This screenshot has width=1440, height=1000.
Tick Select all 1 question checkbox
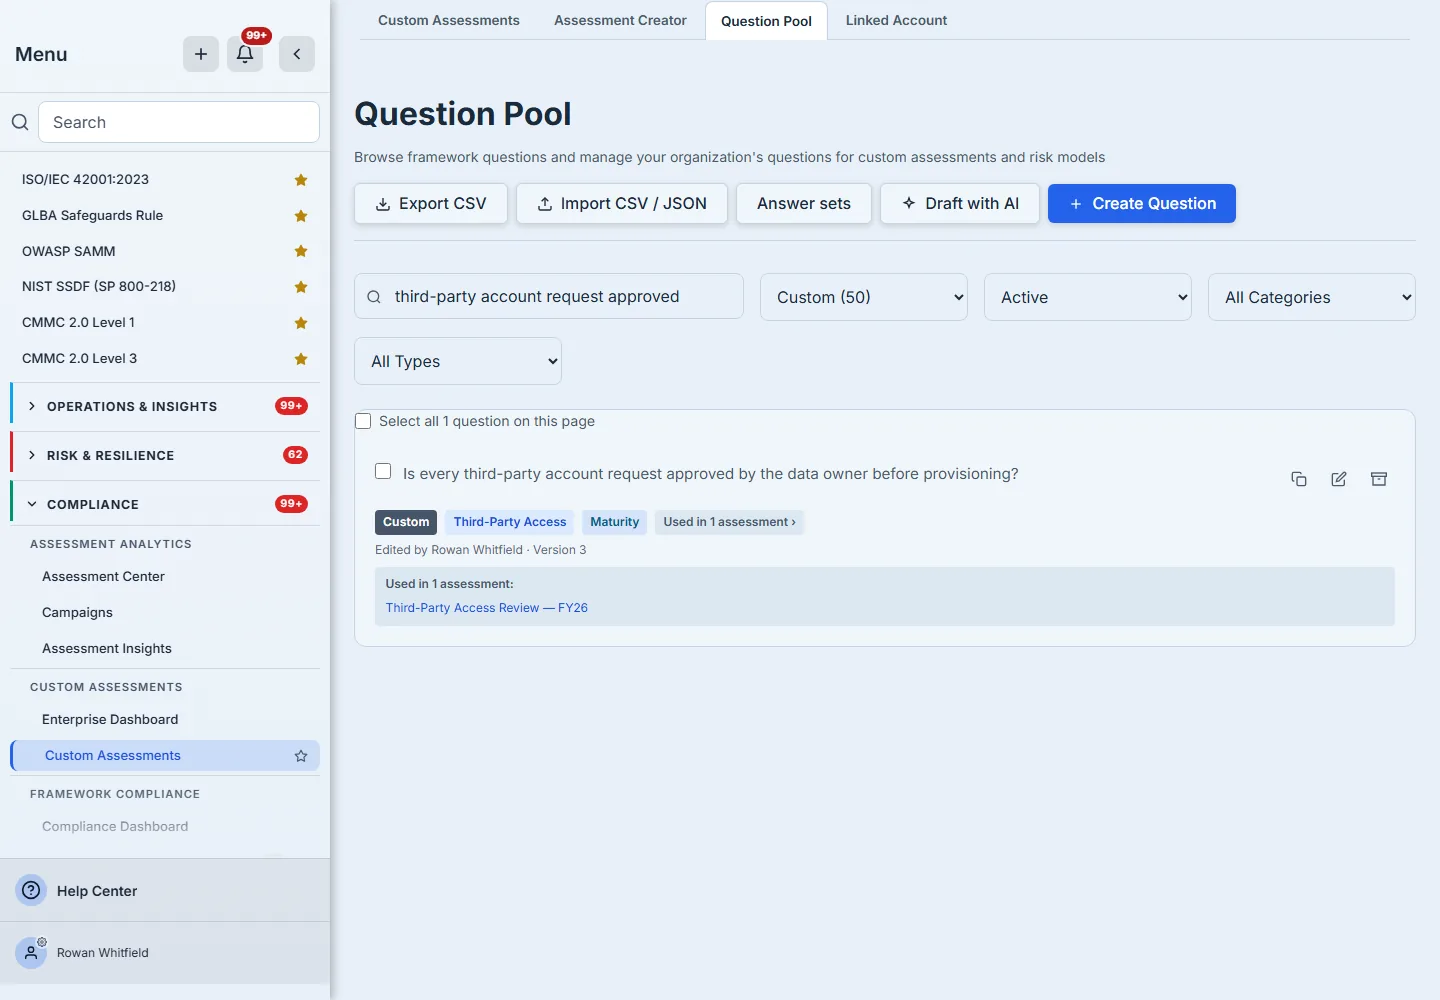coord(363,422)
